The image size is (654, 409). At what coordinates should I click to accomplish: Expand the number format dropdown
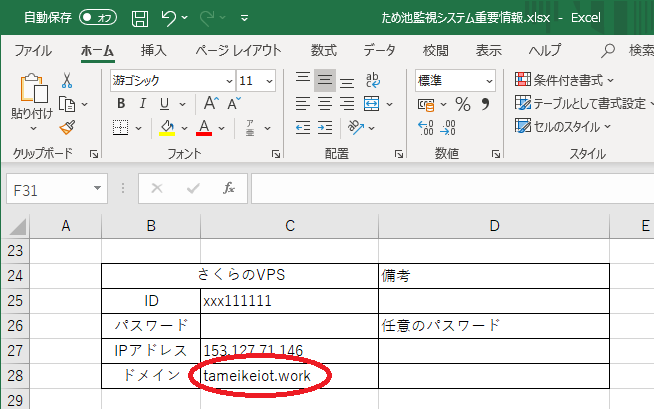(489, 80)
